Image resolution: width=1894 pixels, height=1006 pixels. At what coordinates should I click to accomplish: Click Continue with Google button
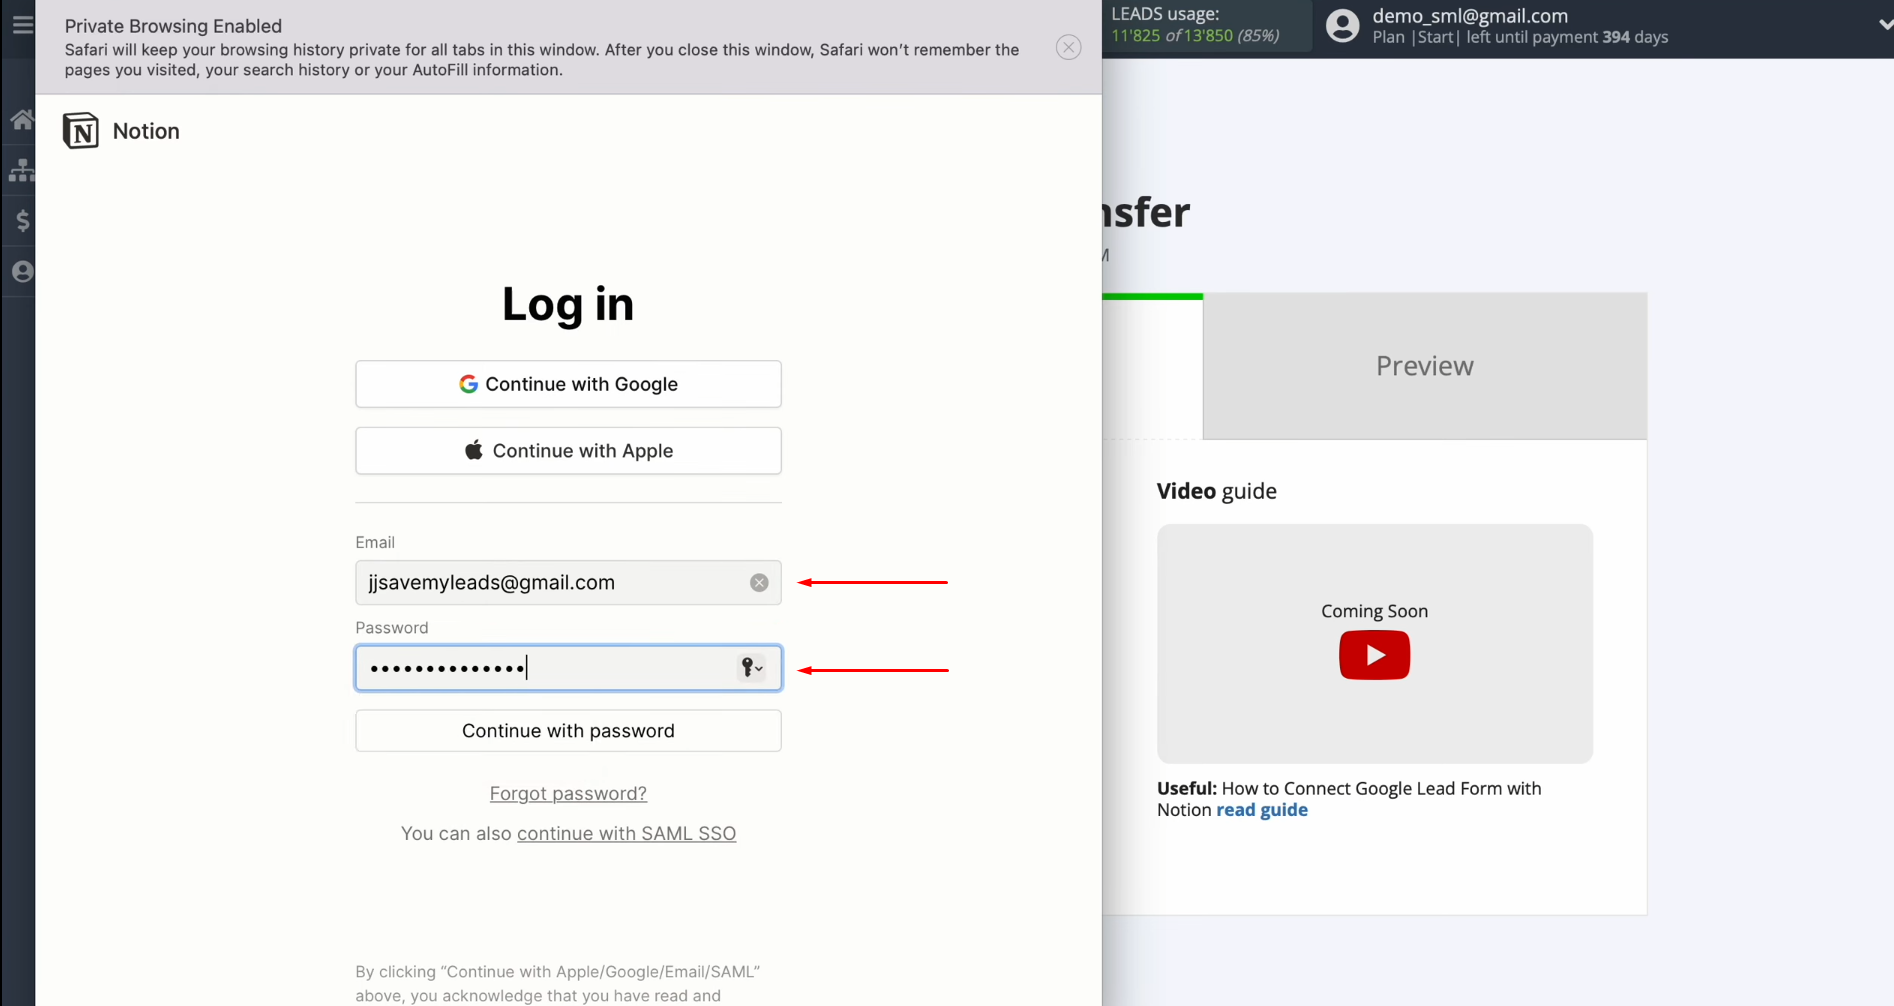[x=568, y=384]
